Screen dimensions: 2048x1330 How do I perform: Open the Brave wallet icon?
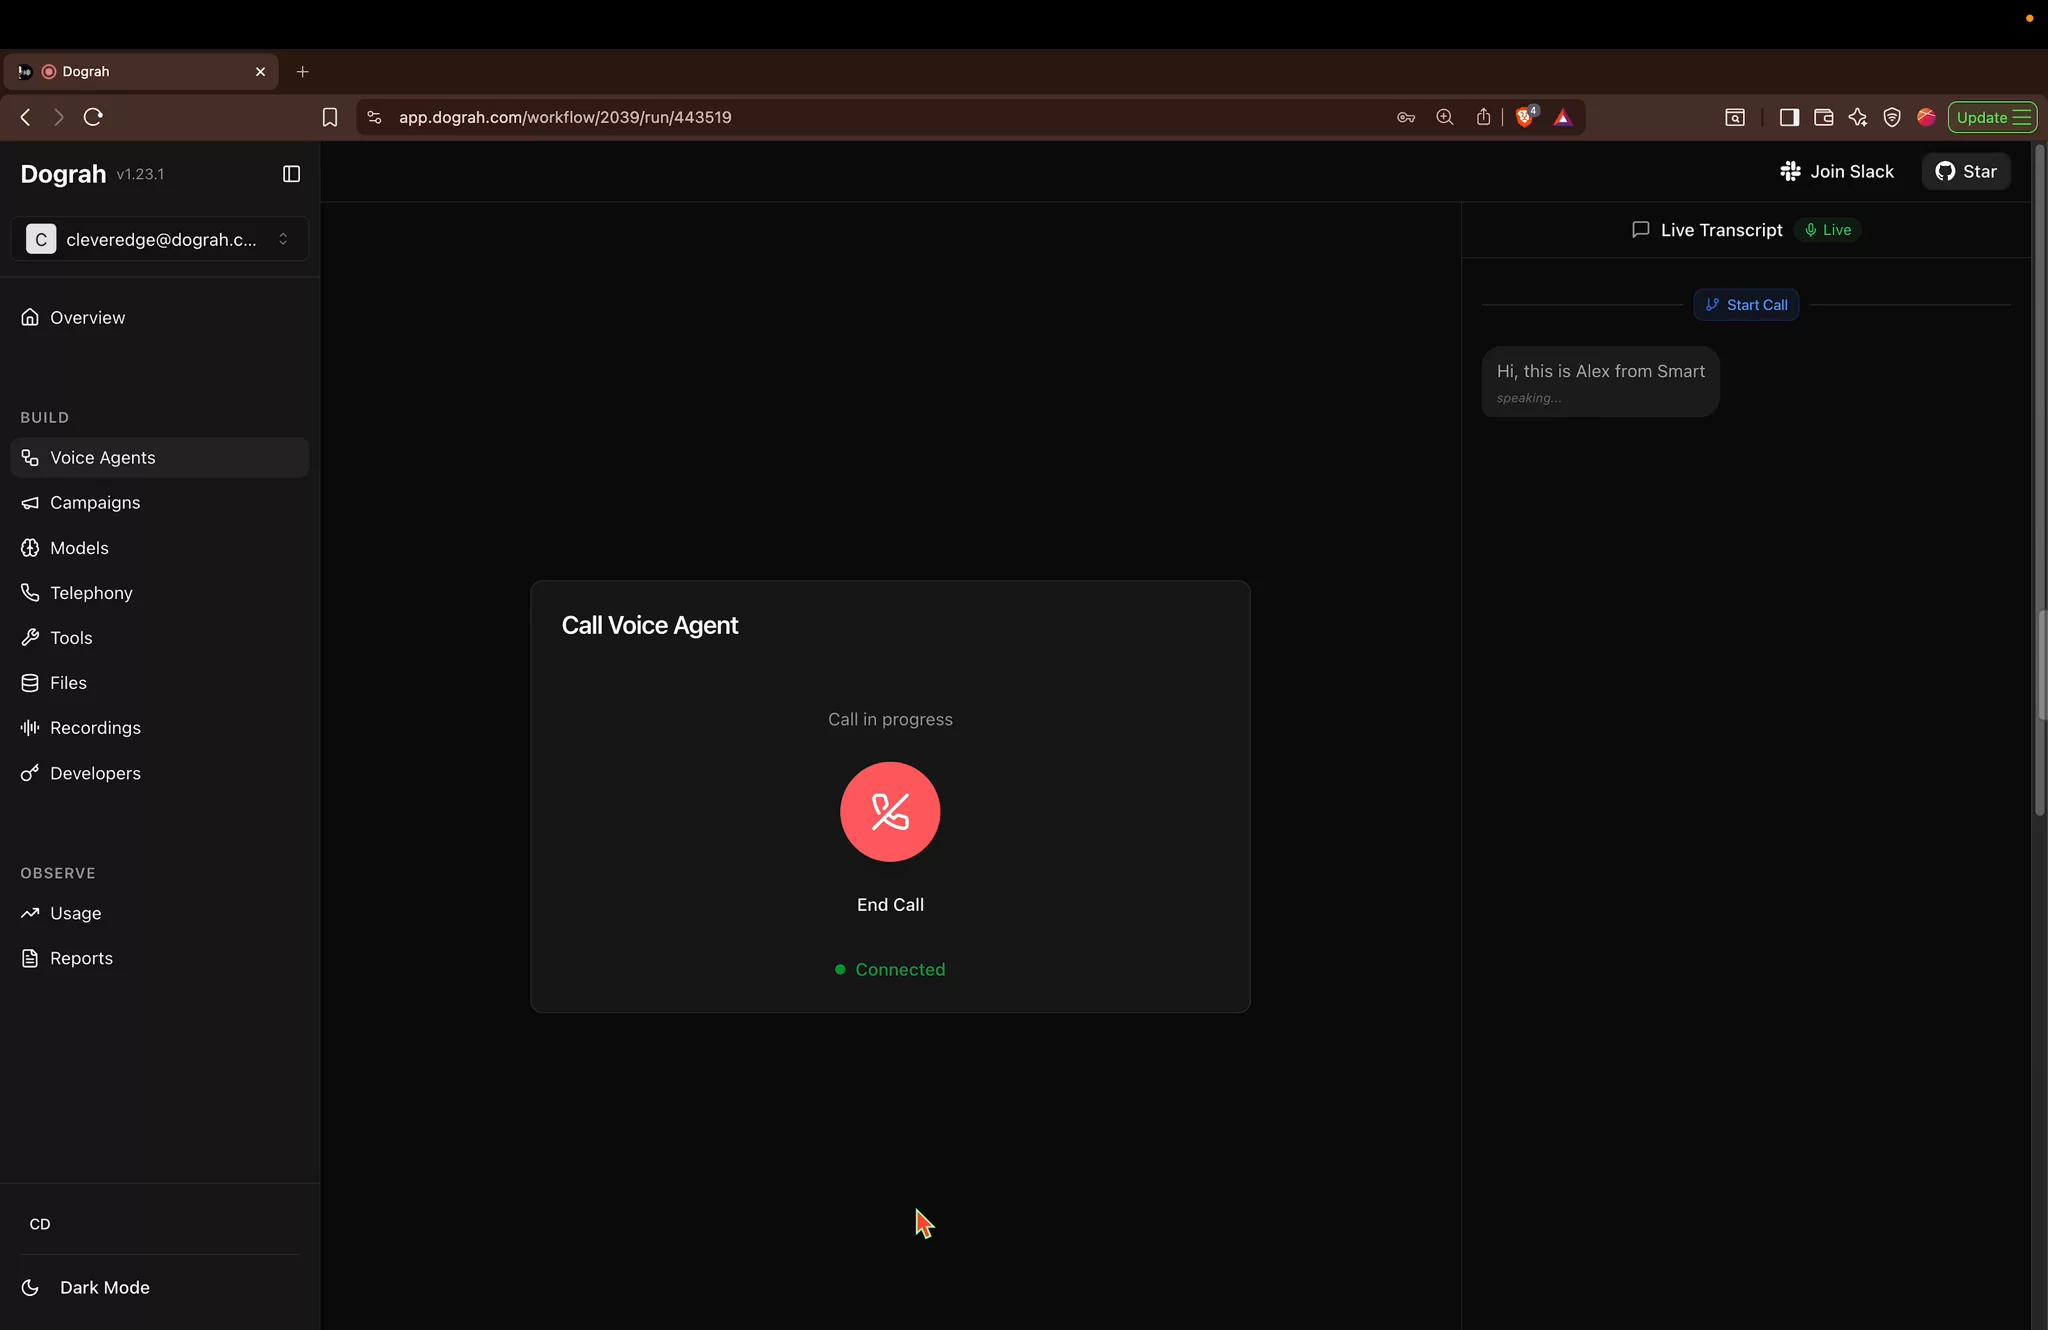1823,117
